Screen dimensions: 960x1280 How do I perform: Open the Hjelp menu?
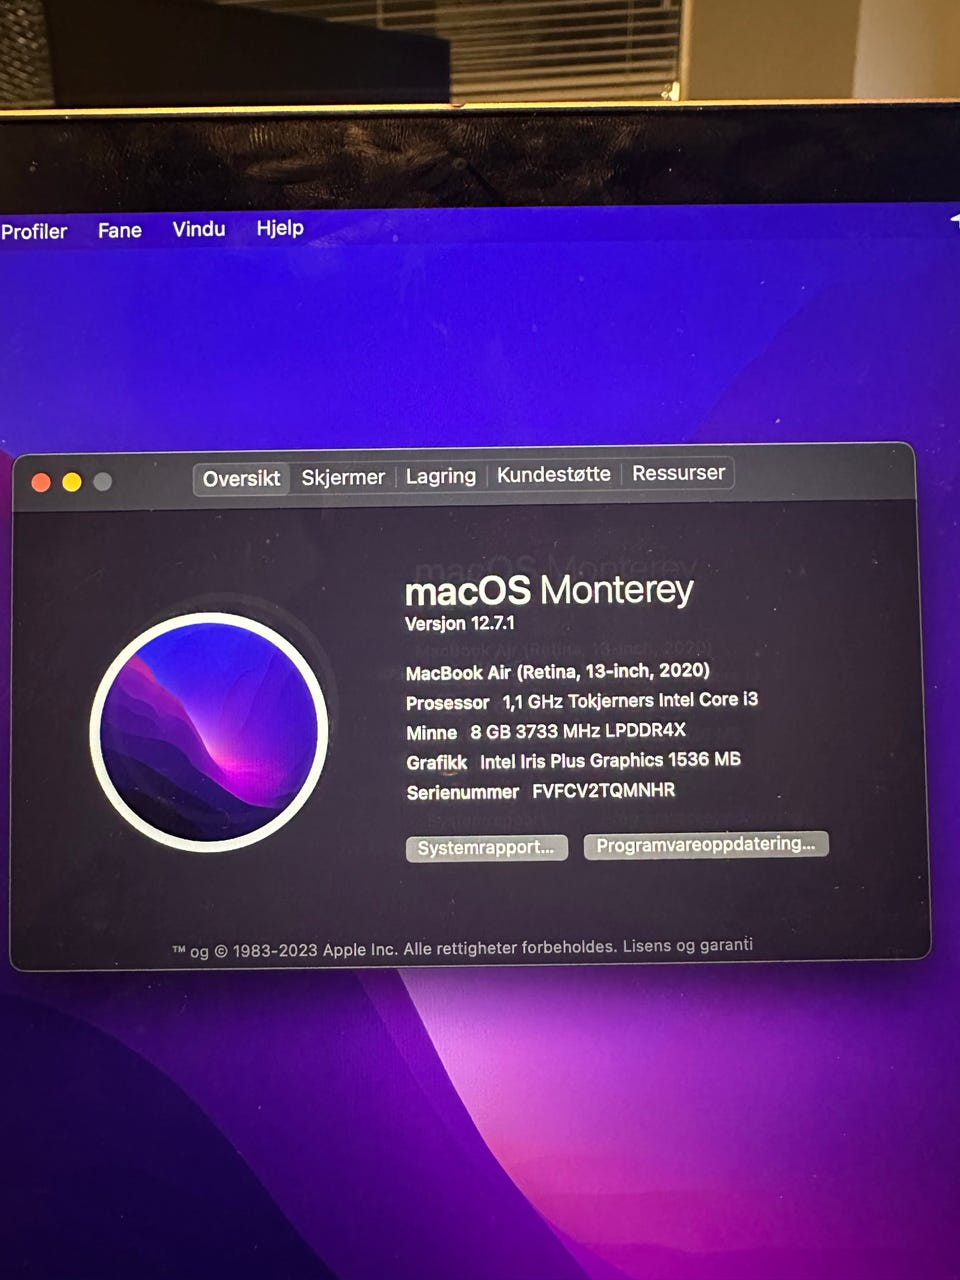(x=280, y=228)
